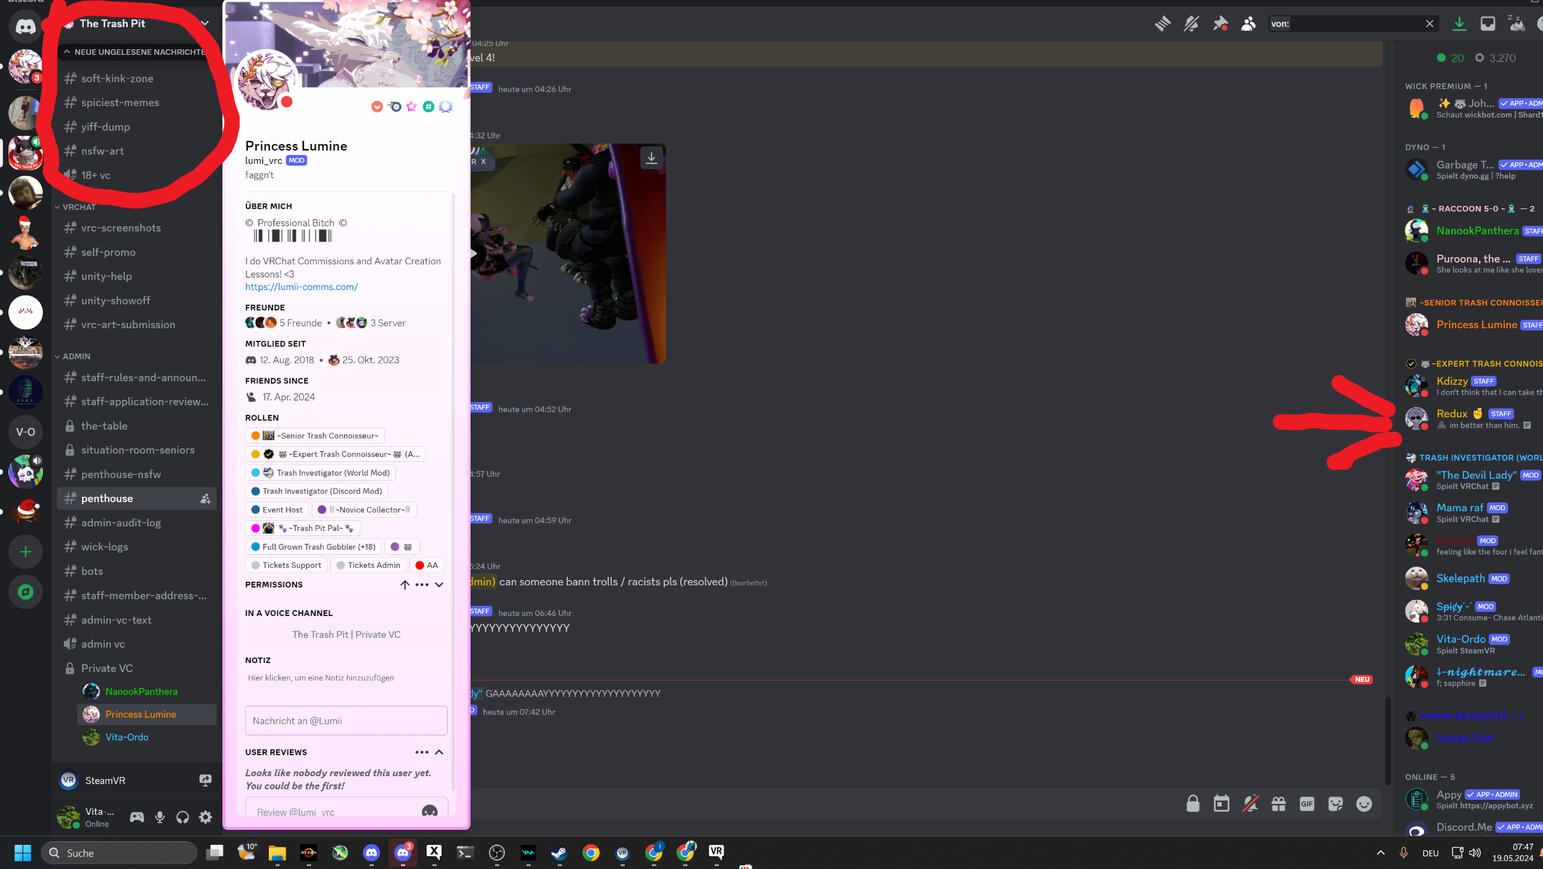Open Princess Lumine's profile avatar
The image size is (1543, 869).
click(x=266, y=80)
